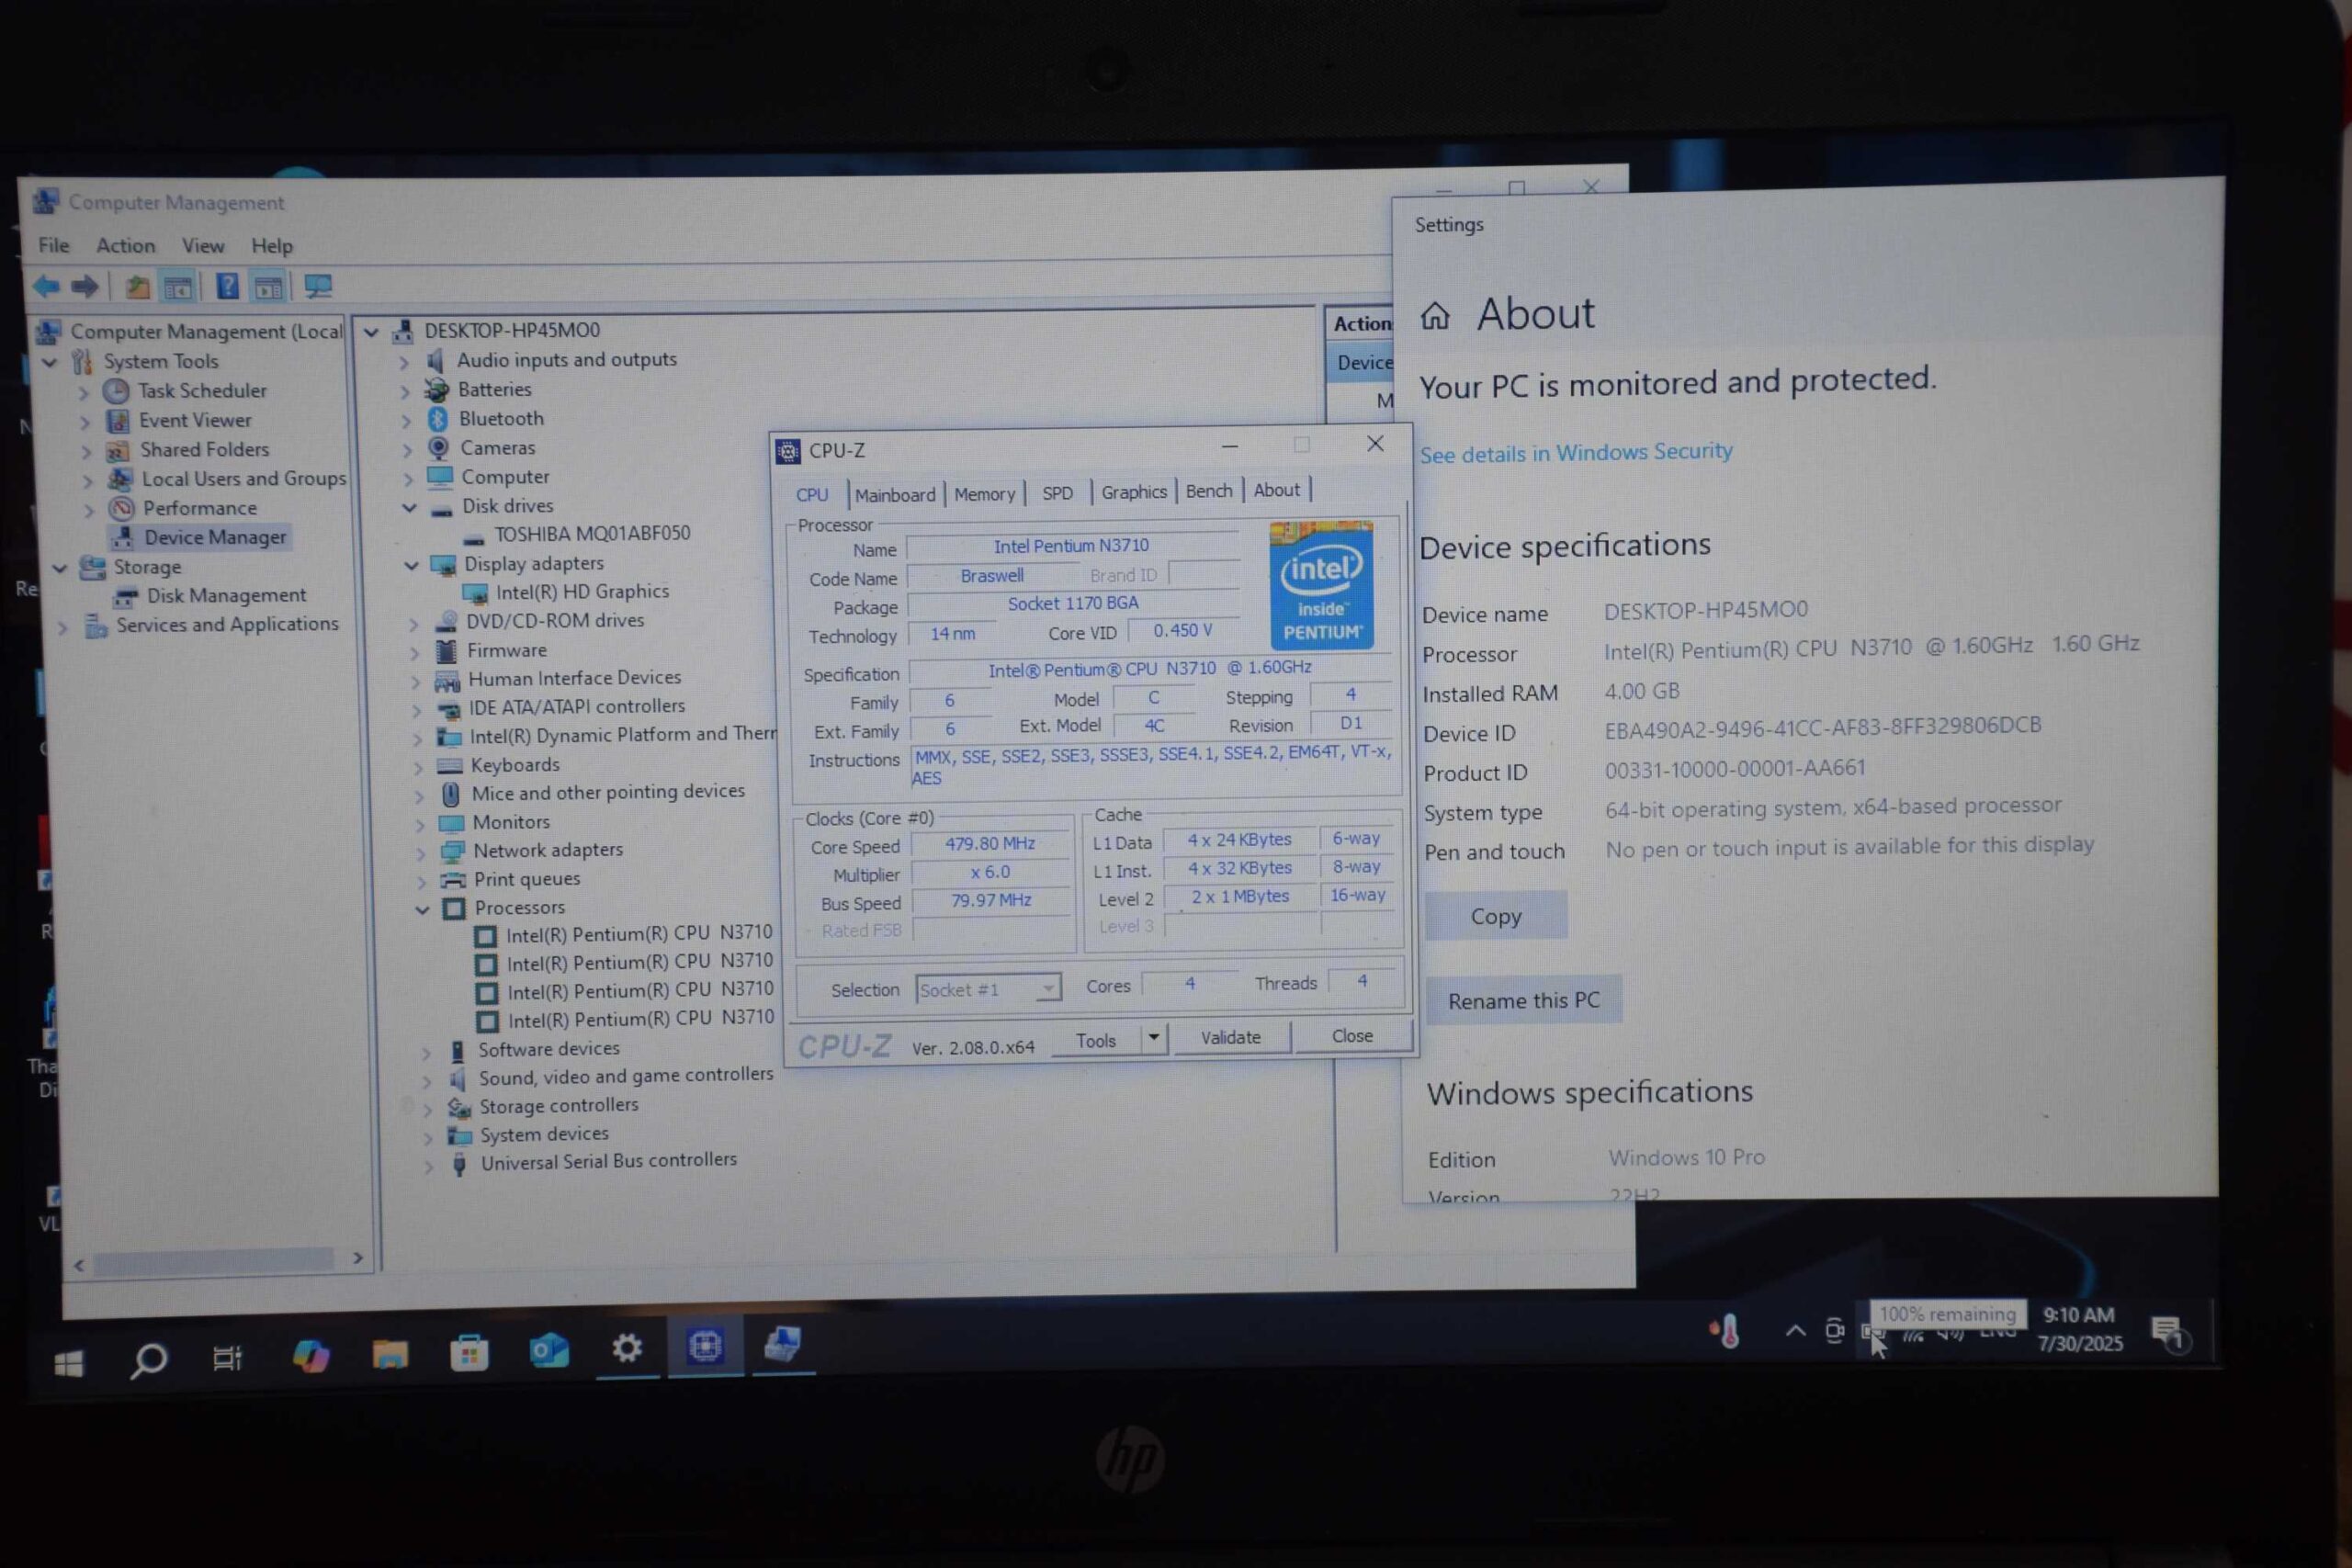Switch to CPU-Z chip icon on taskbar

pos(705,1346)
